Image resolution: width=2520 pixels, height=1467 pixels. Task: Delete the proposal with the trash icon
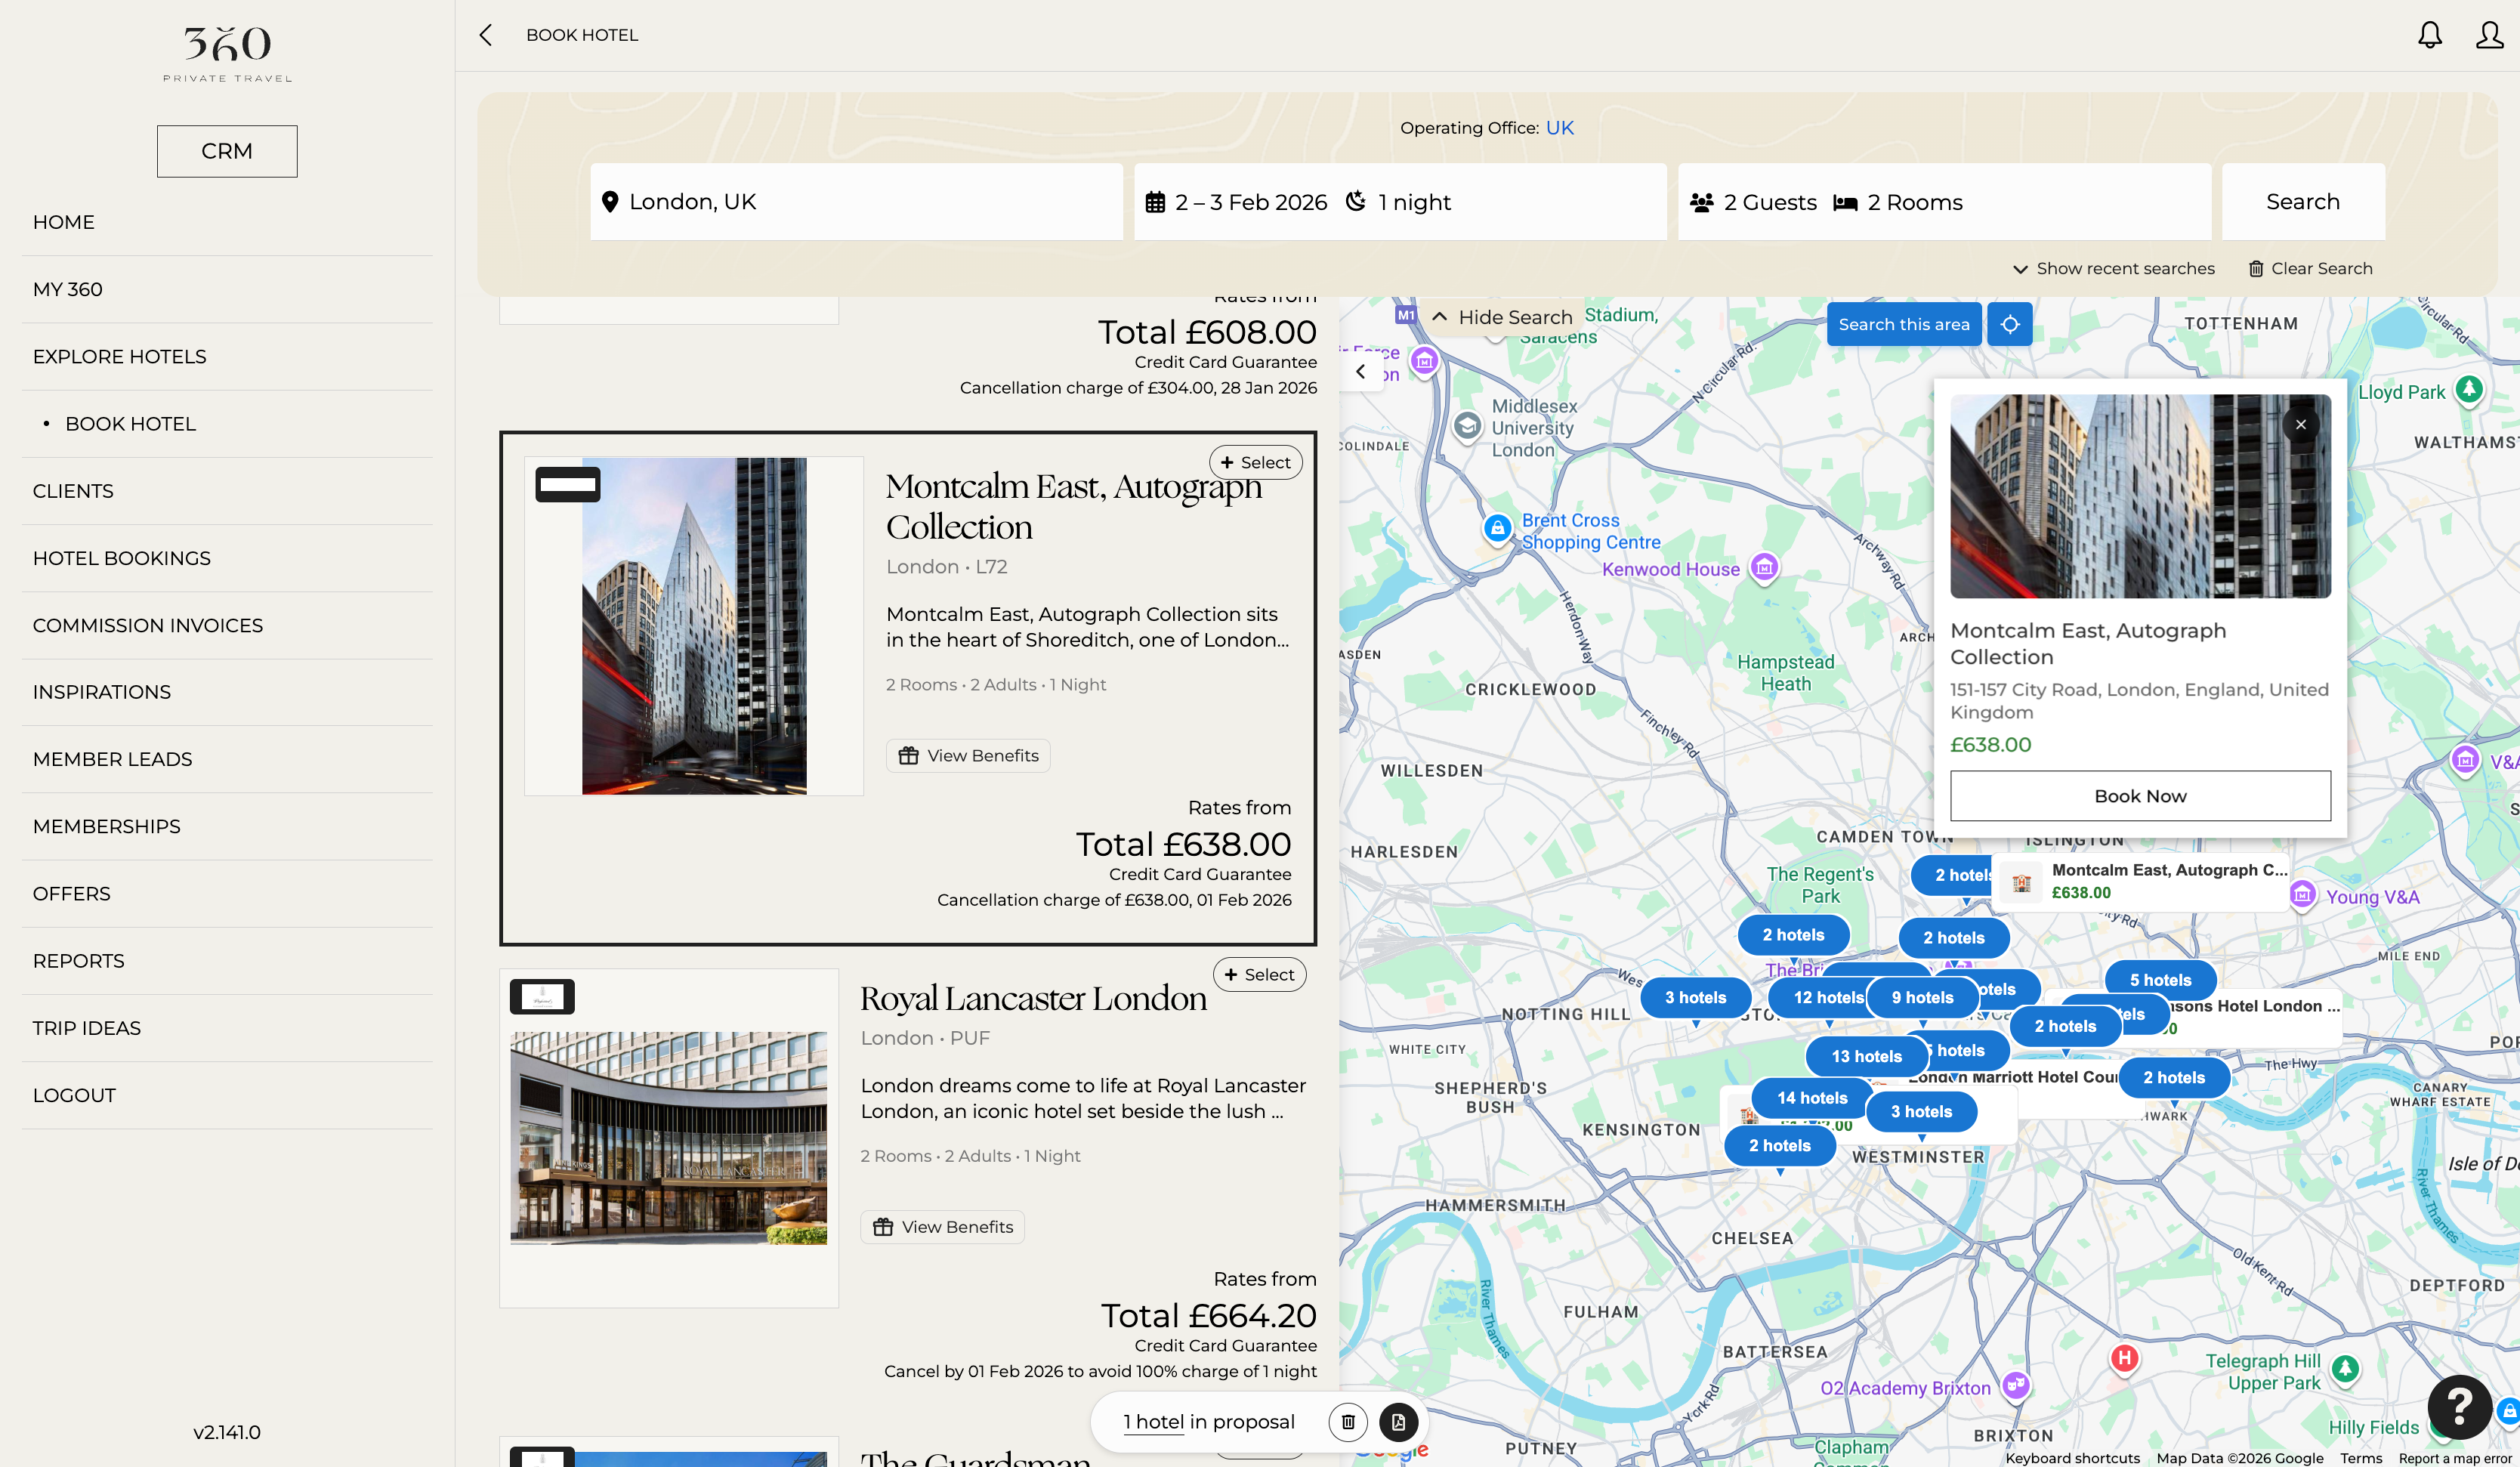click(1347, 1421)
